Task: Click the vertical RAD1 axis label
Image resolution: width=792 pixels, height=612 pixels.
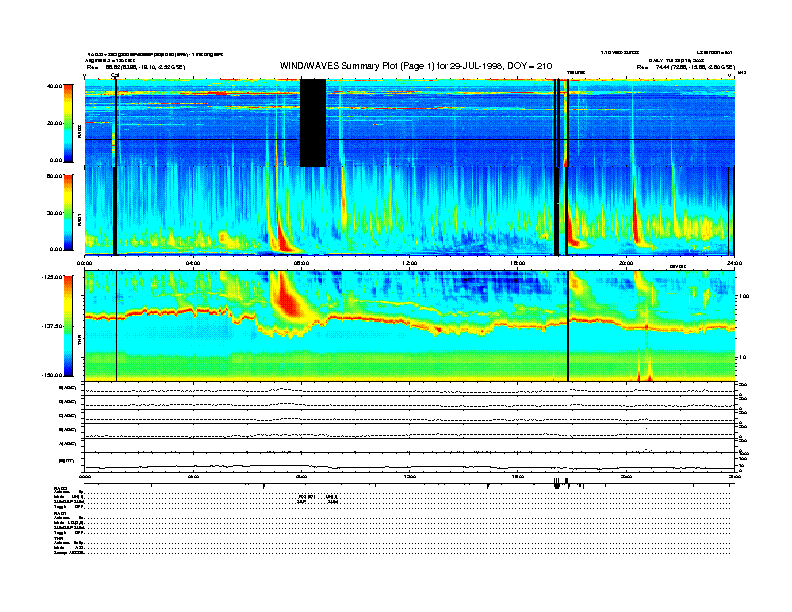Action: pyautogui.click(x=79, y=219)
